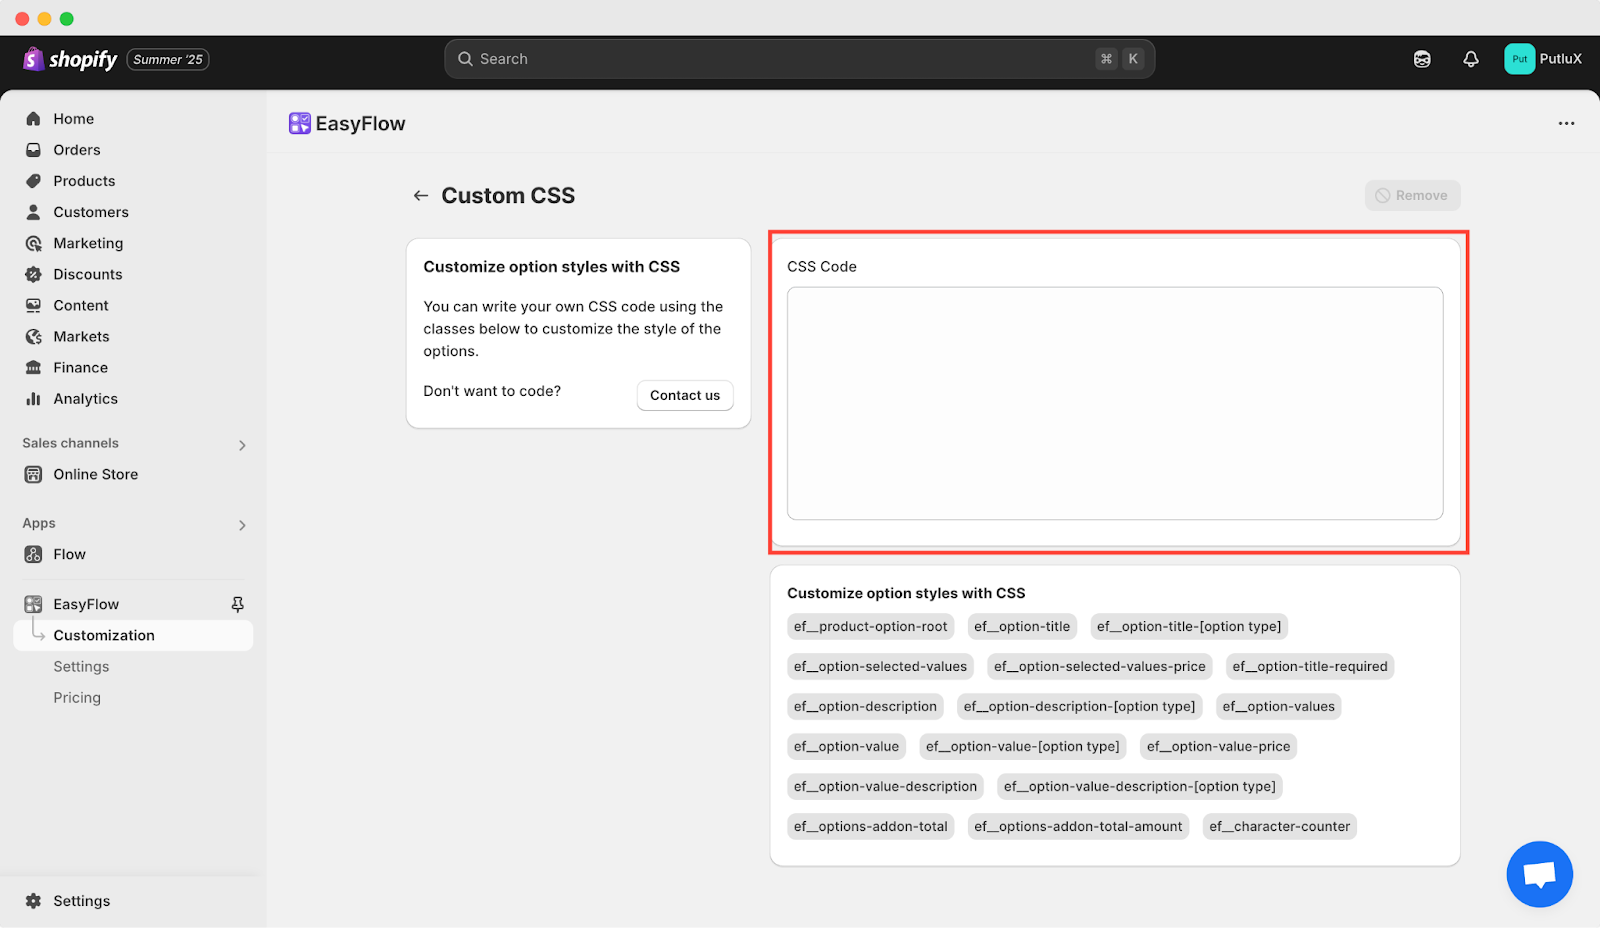Image resolution: width=1600 pixels, height=928 pixels.
Task: Click the Remove button
Action: pos(1412,195)
